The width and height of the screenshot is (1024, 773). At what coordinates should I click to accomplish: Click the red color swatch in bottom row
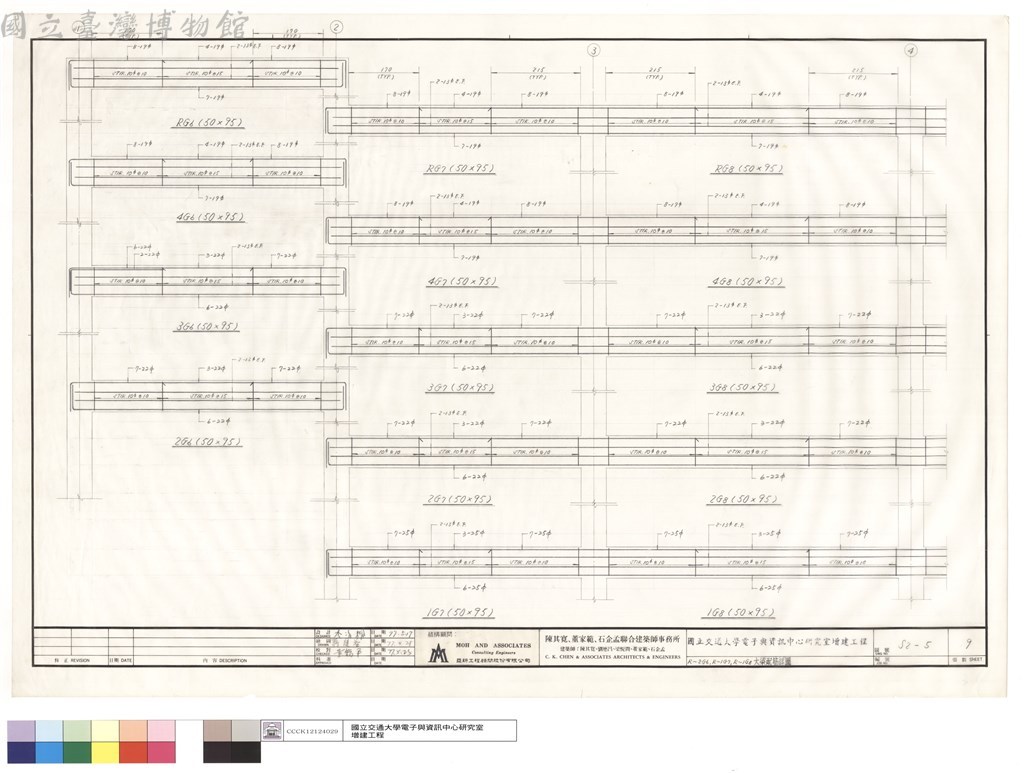tap(133, 751)
